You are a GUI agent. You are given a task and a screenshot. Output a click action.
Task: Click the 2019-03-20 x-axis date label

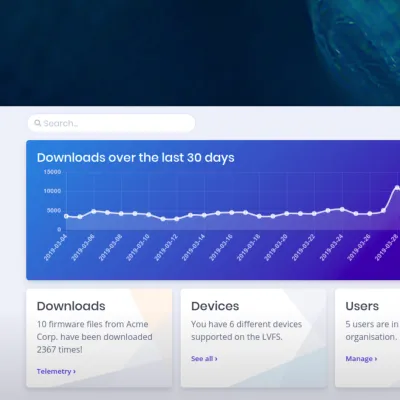coord(276,248)
